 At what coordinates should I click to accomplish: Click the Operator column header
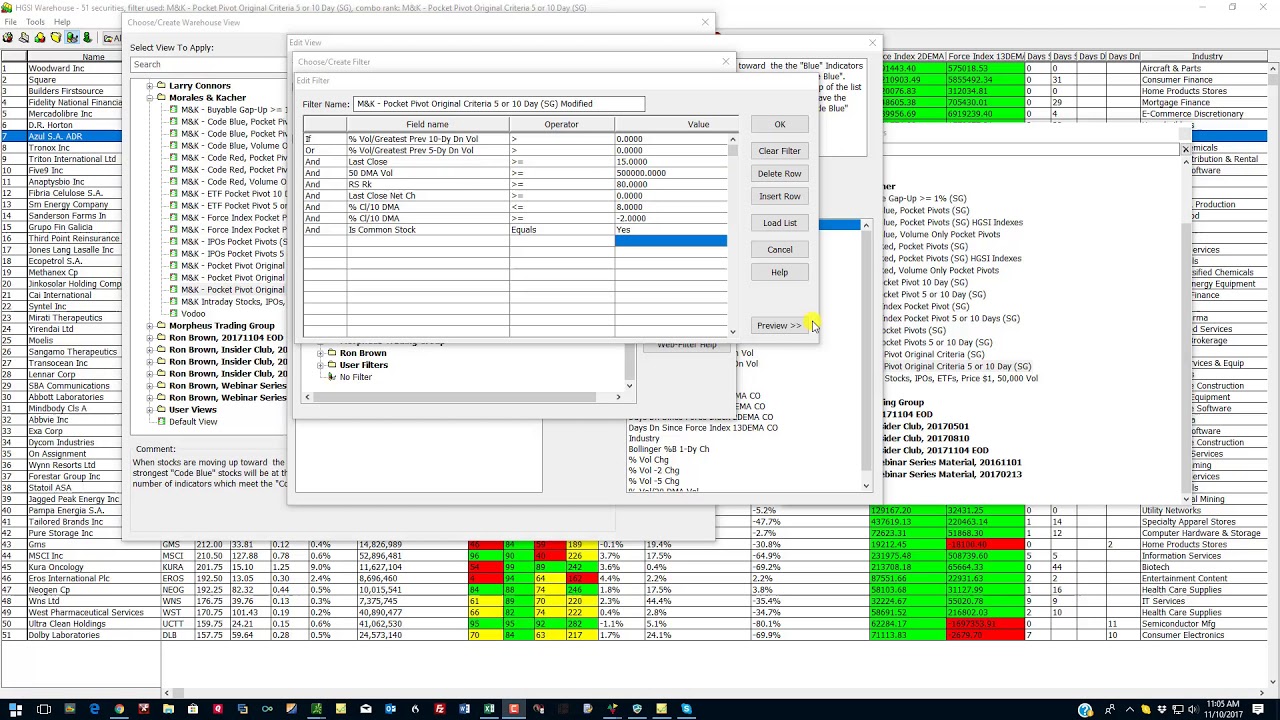coord(561,125)
